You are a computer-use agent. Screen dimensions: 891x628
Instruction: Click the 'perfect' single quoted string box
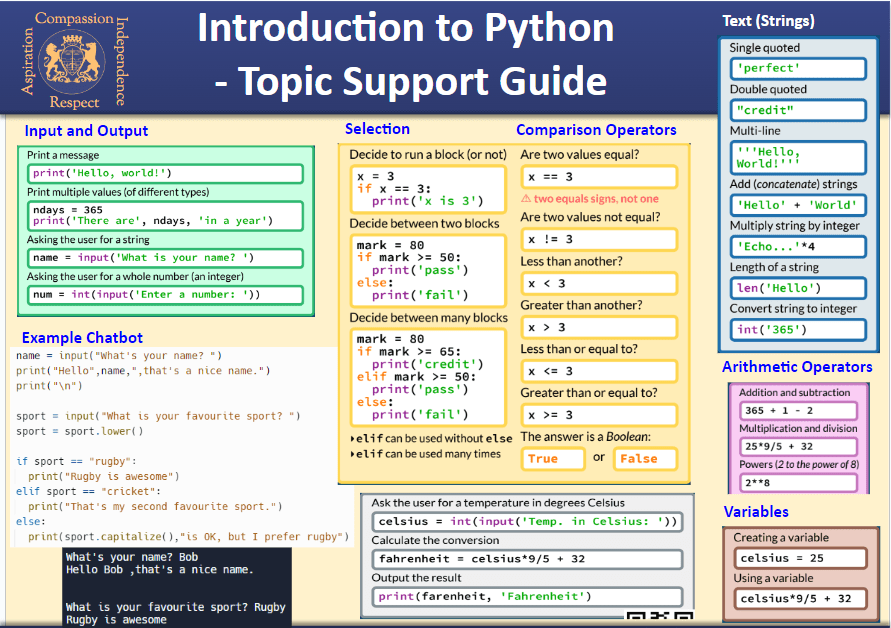(x=798, y=68)
